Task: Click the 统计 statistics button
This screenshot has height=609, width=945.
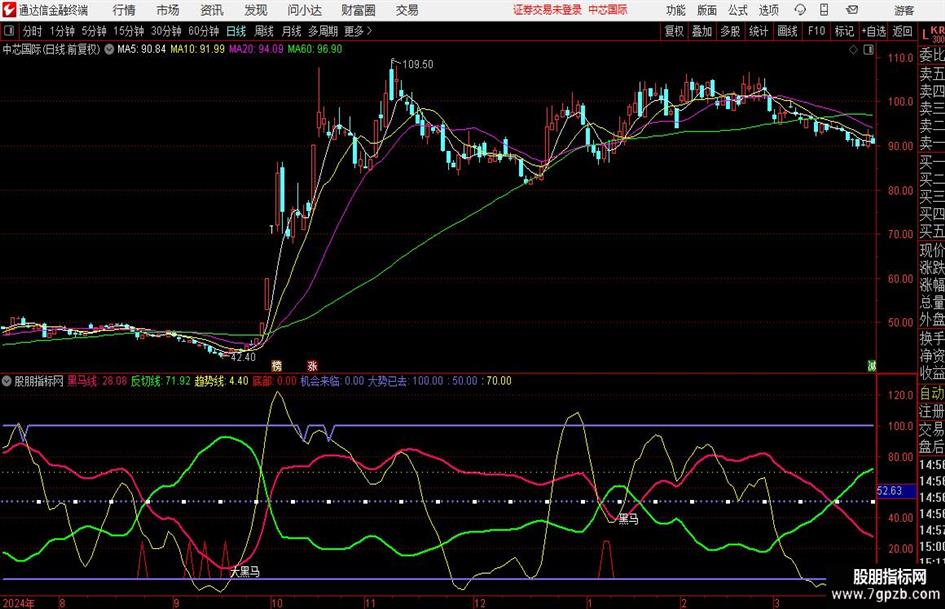Action: click(758, 31)
